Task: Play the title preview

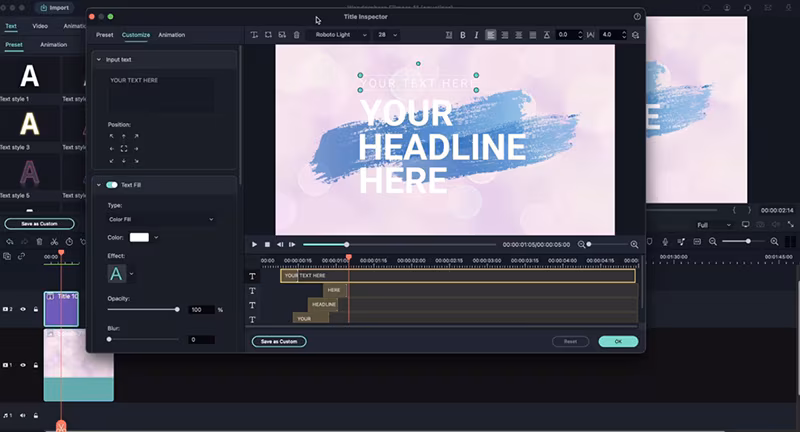Action: 254,244
